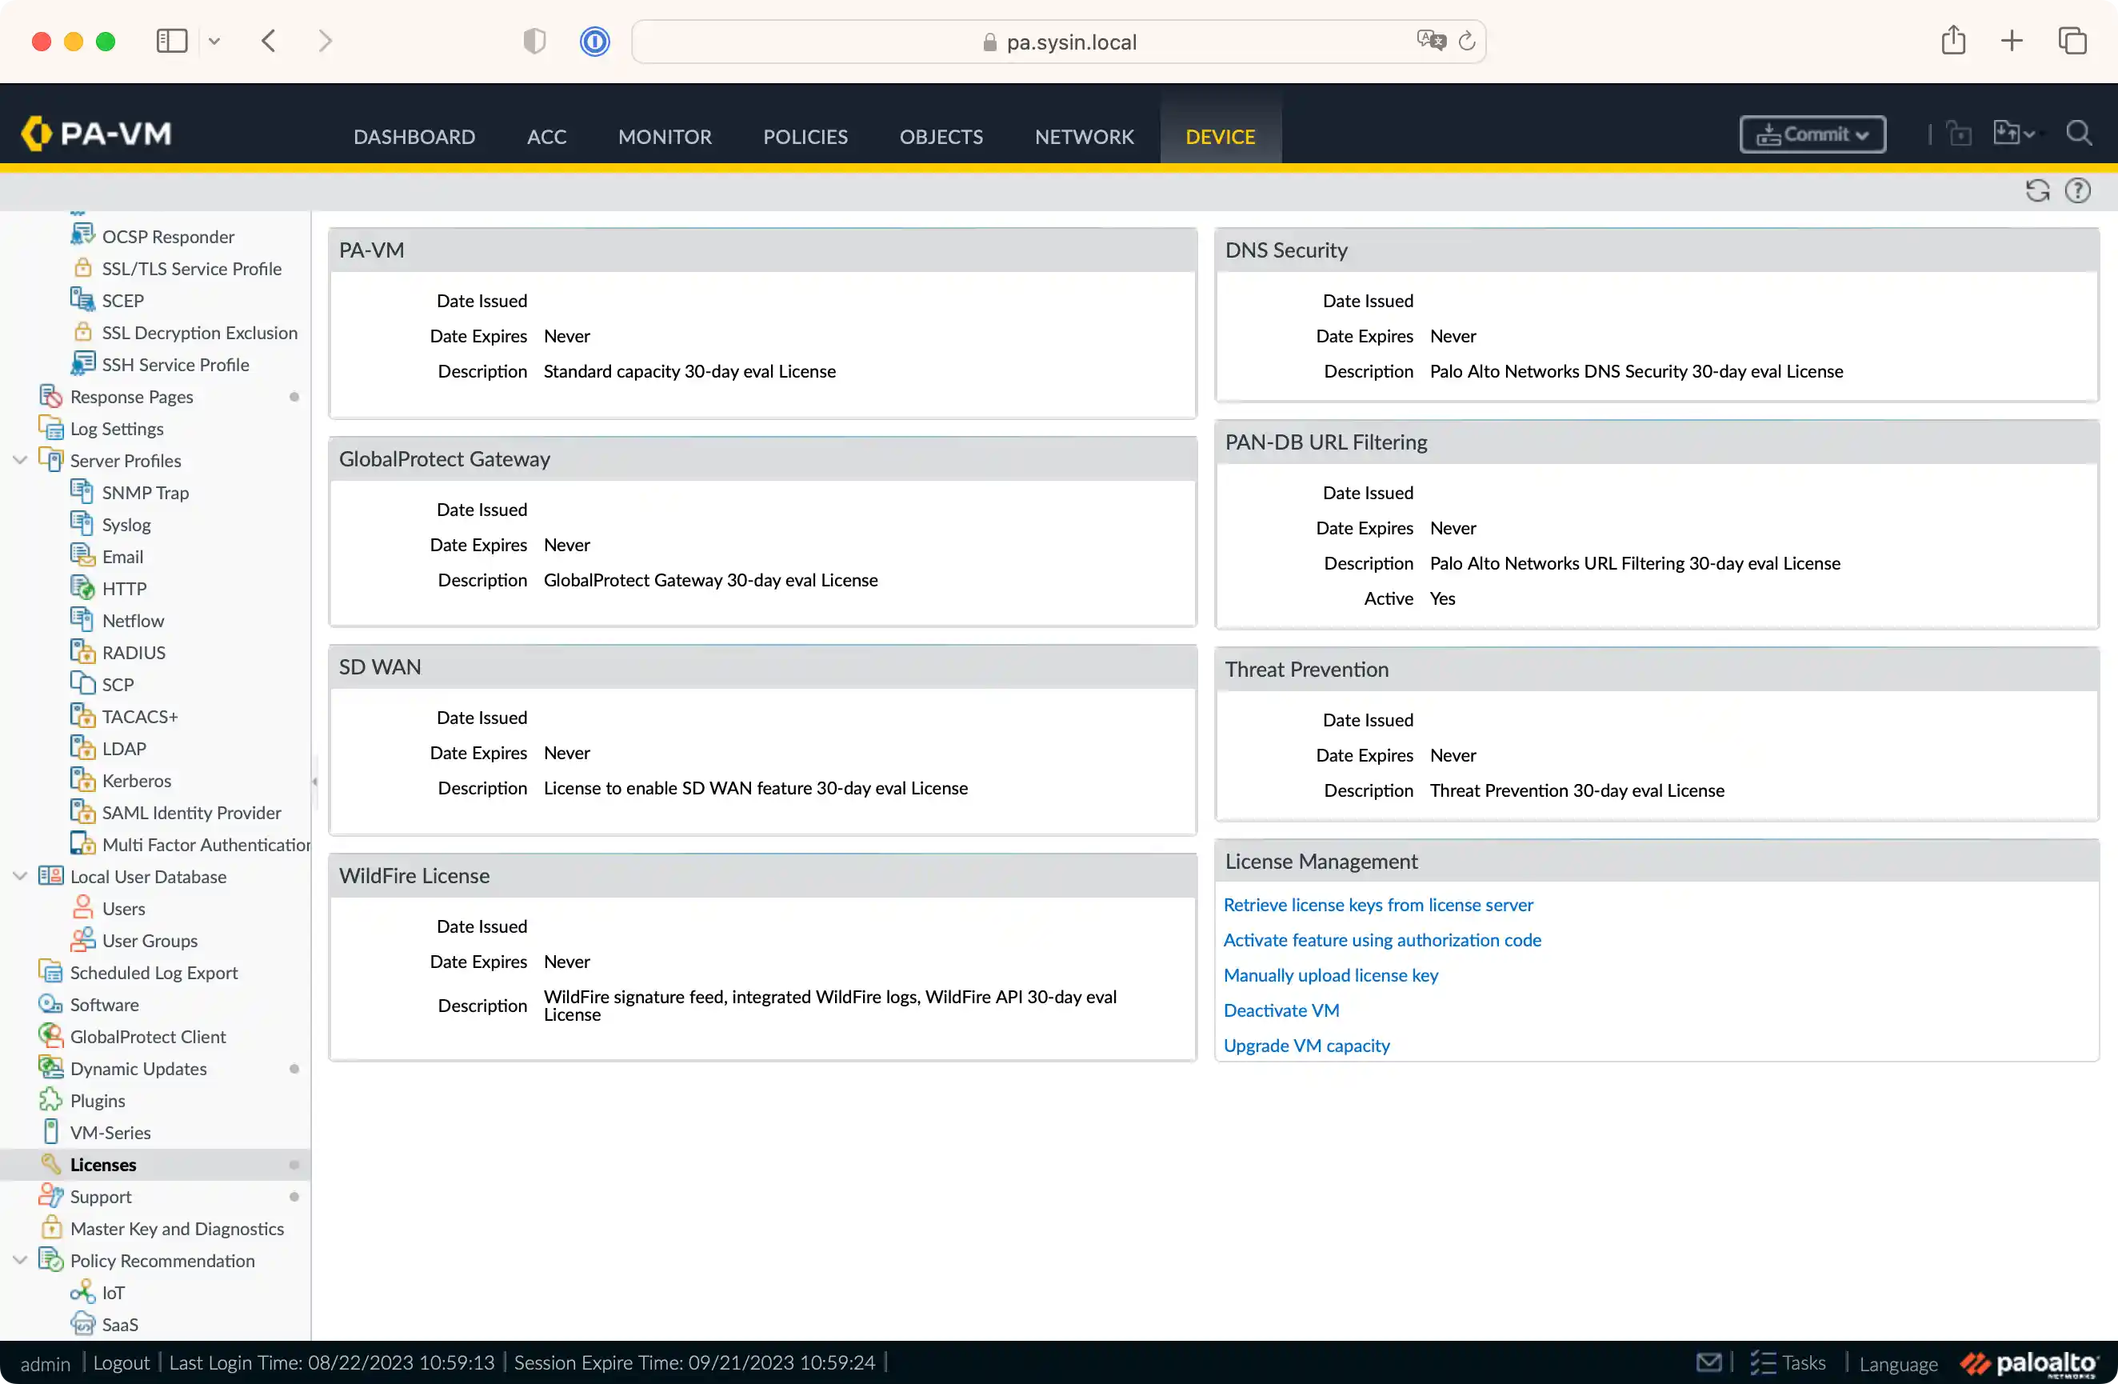Open the Plugins item in sidebar
This screenshot has width=2118, height=1384.
(97, 1100)
